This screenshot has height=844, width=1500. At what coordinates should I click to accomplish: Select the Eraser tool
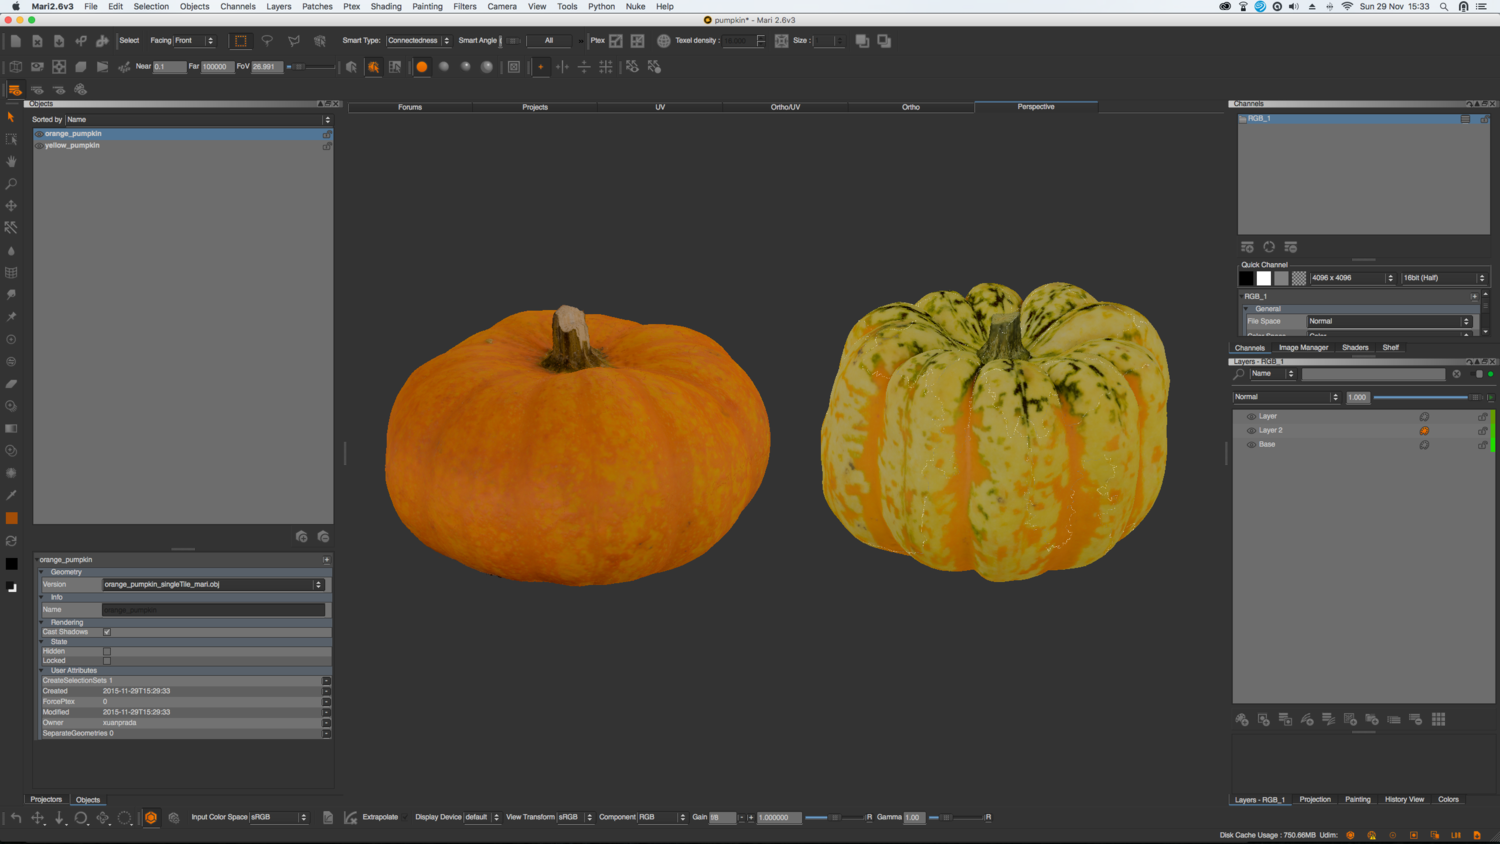(x=11, y=384)
